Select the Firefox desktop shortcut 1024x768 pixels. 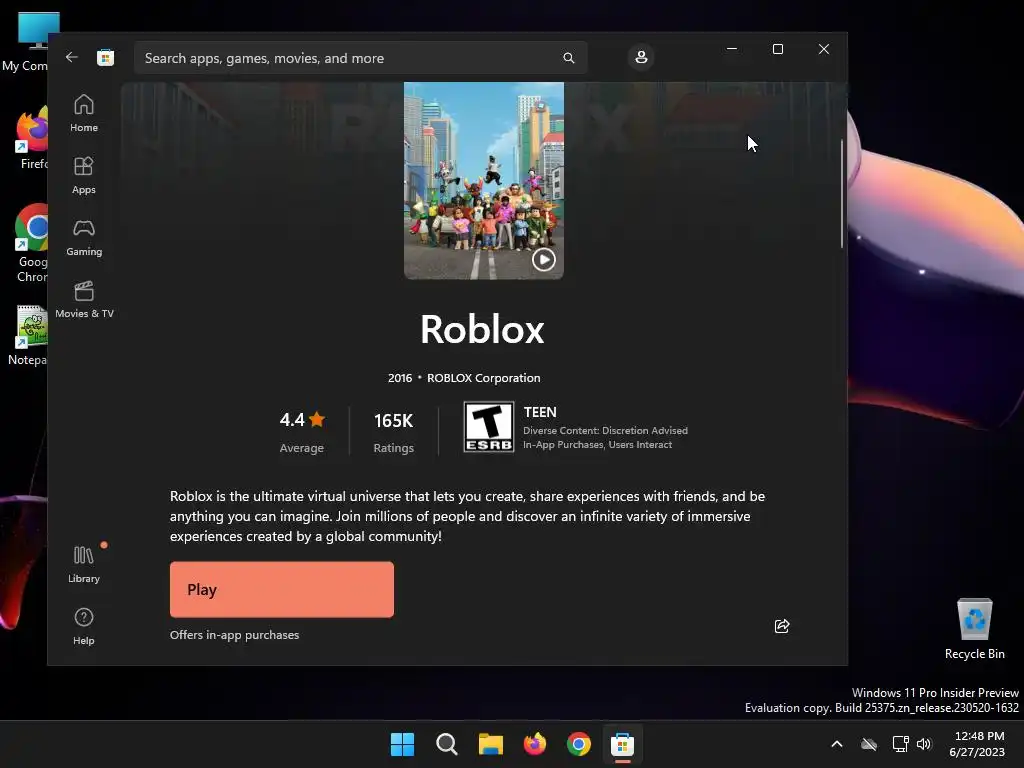33,138
